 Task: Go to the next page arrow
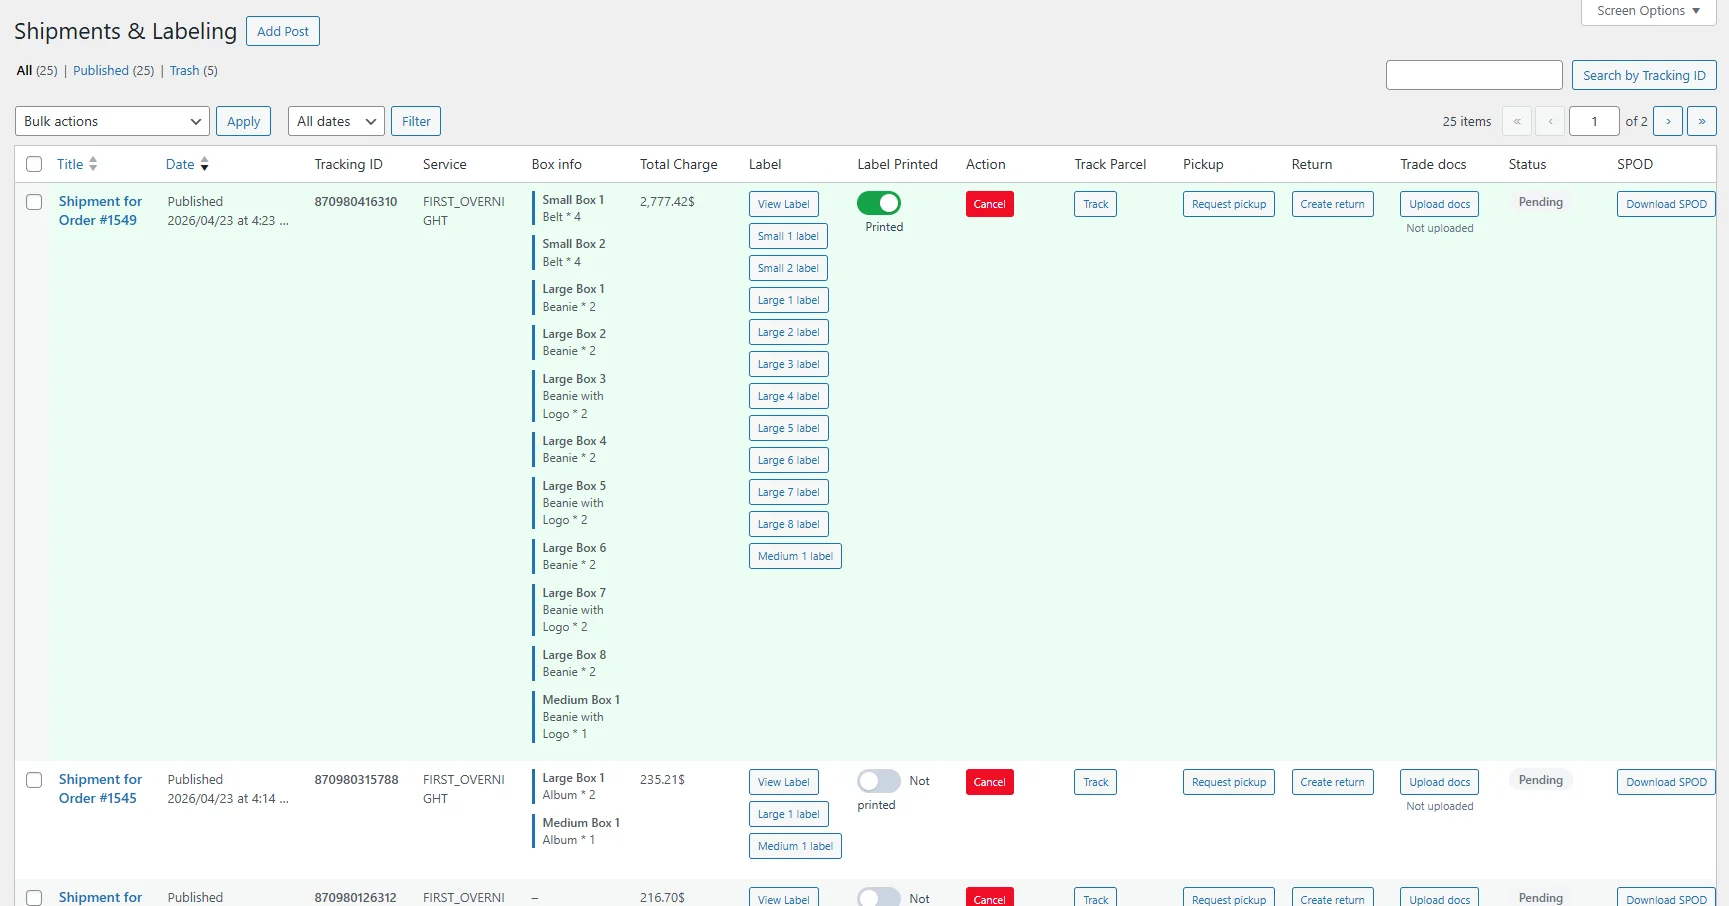[x=1668, y=121]
